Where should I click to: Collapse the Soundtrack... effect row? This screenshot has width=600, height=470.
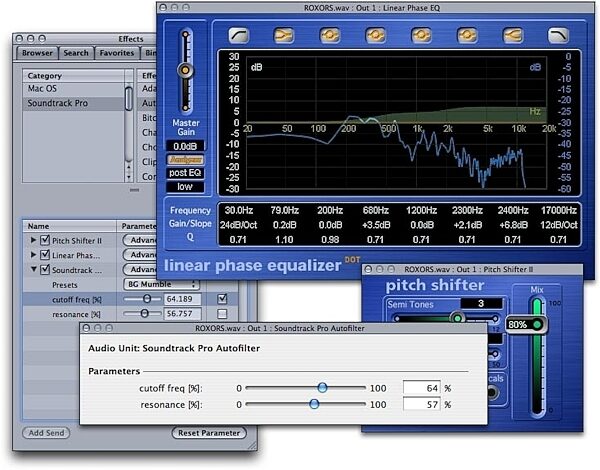point(34,269)
